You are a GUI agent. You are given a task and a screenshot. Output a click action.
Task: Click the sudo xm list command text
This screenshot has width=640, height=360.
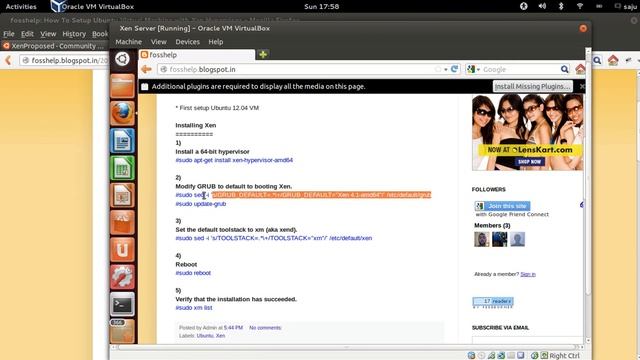coord(194,308)
